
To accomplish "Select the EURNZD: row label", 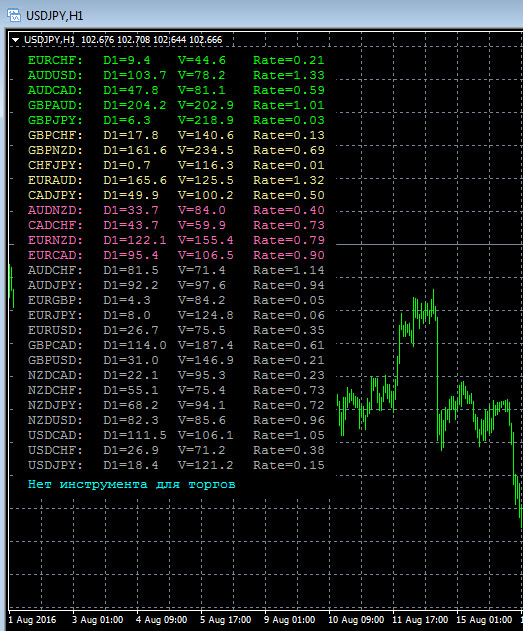I will coord(55,240).
